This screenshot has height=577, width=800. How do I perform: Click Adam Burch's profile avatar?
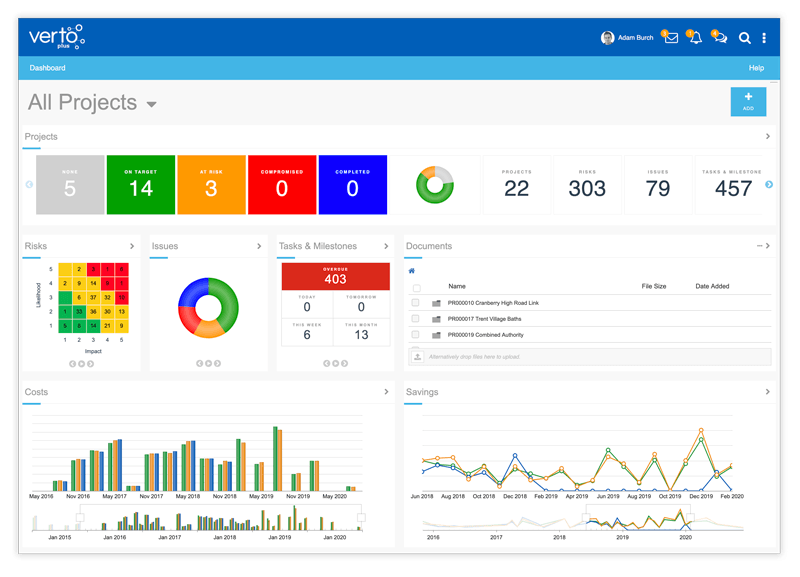[607, 38]
